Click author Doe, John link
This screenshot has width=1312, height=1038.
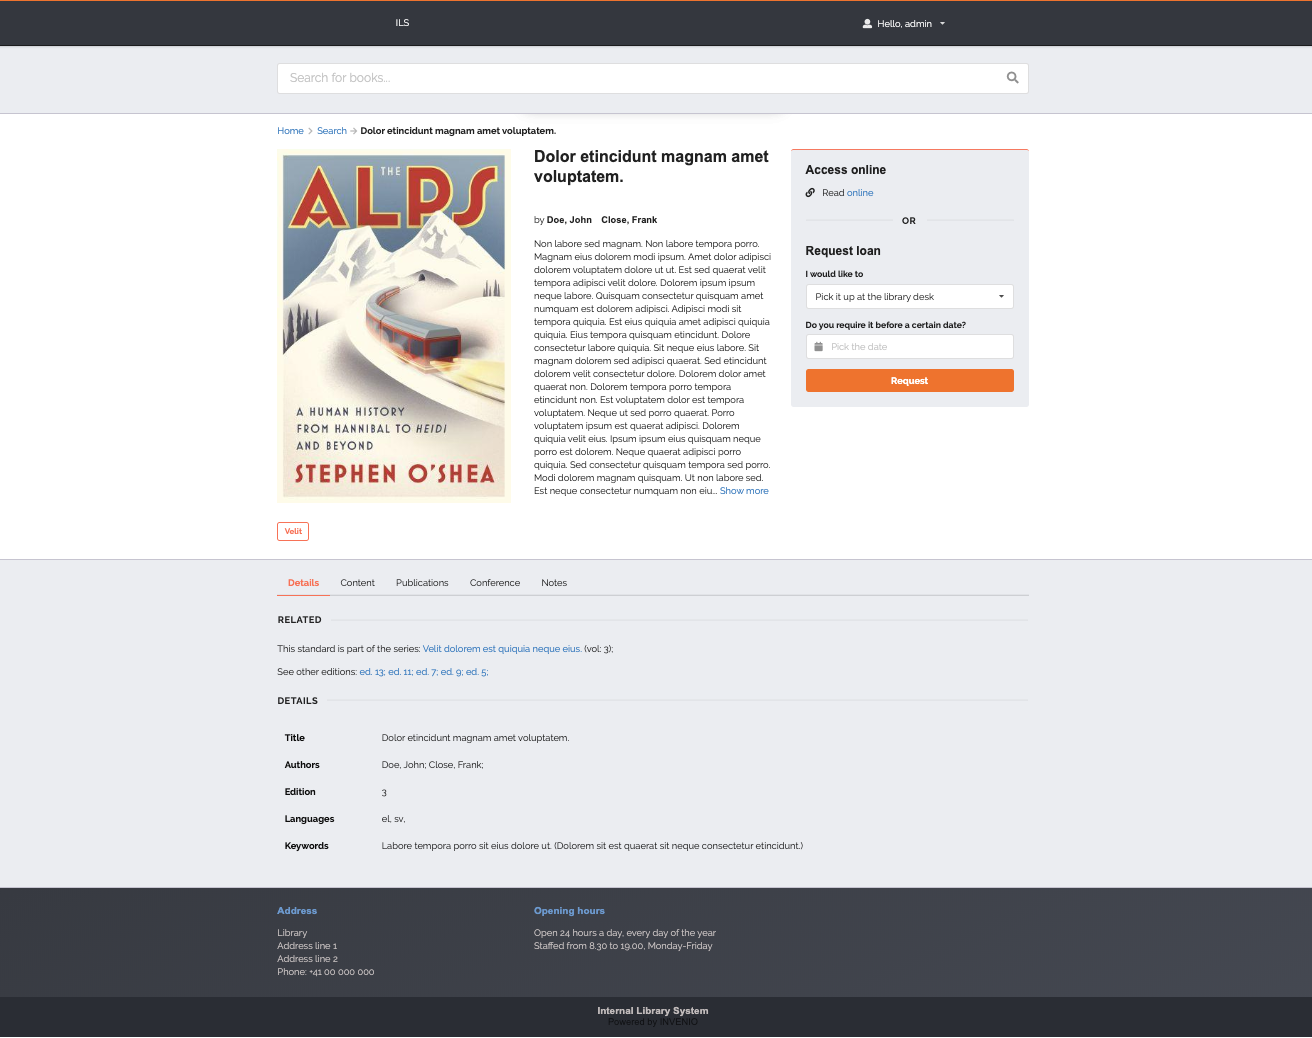point(569,220)
